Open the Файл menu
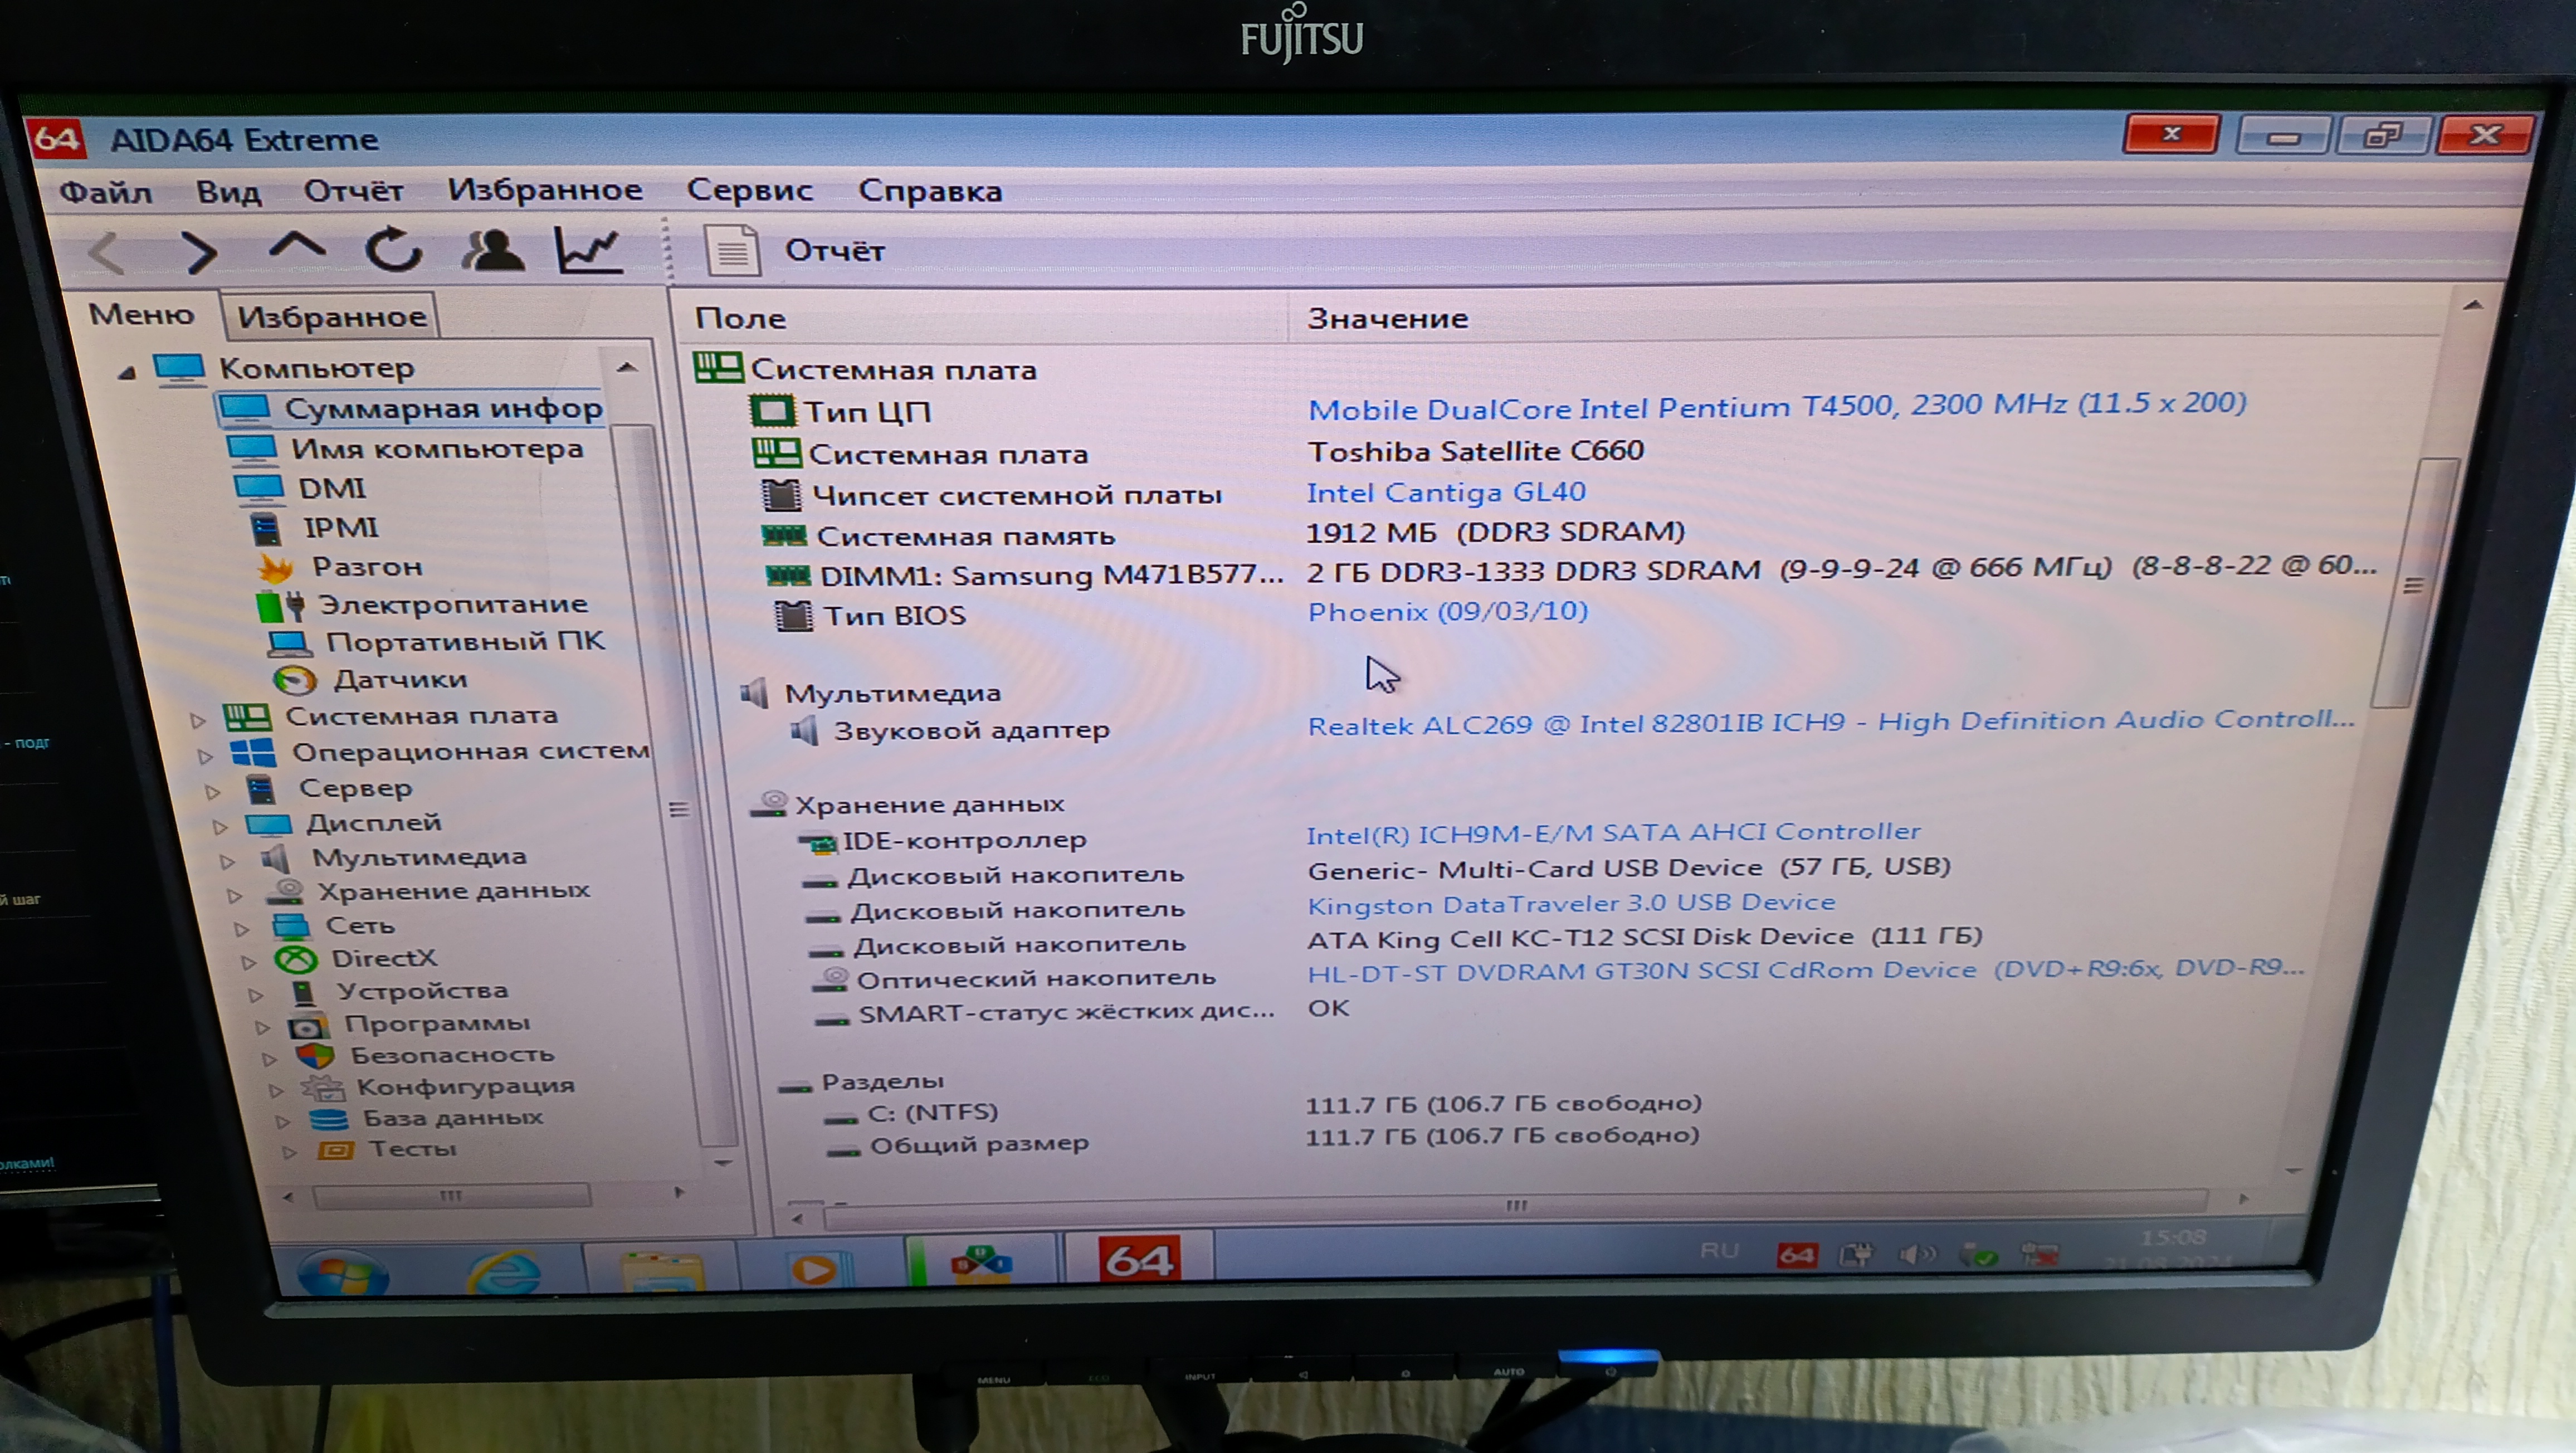Image resolution: width=2576 pixels, height=1453 pixels. click(x=105, y=192)
